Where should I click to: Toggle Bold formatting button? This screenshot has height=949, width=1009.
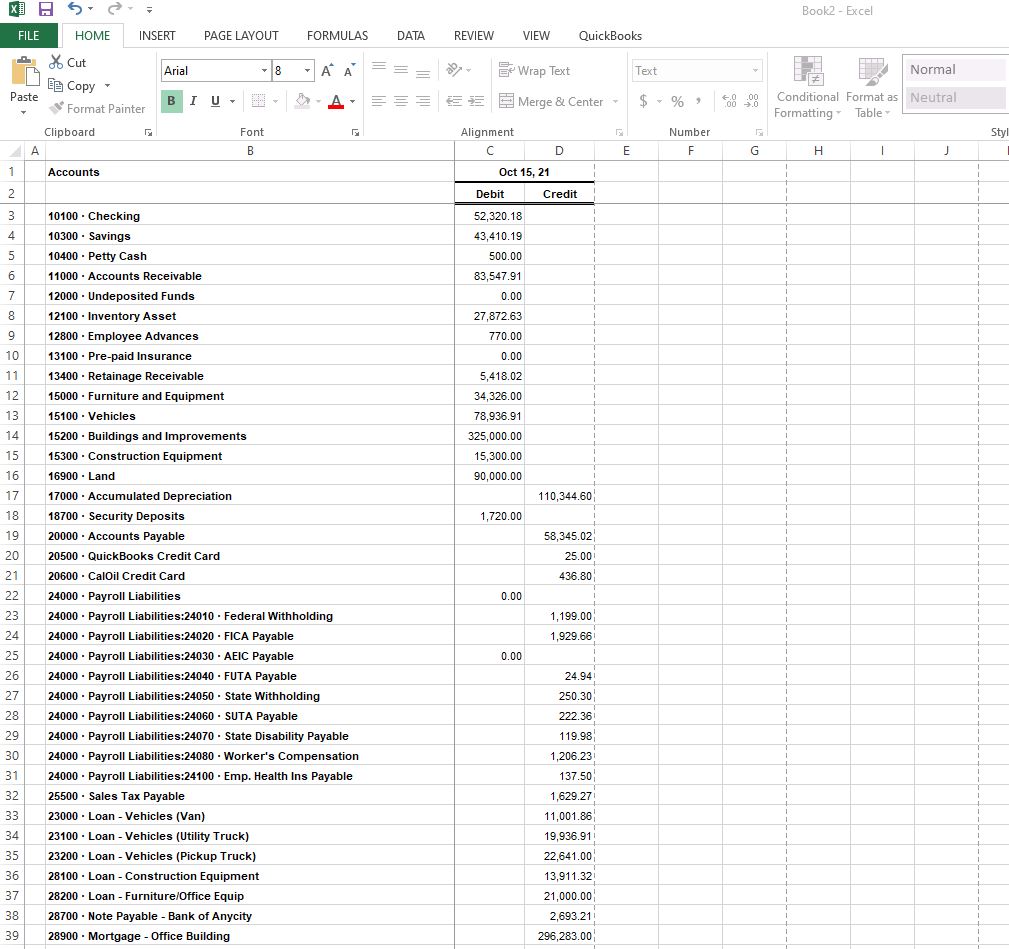point(171,100)
